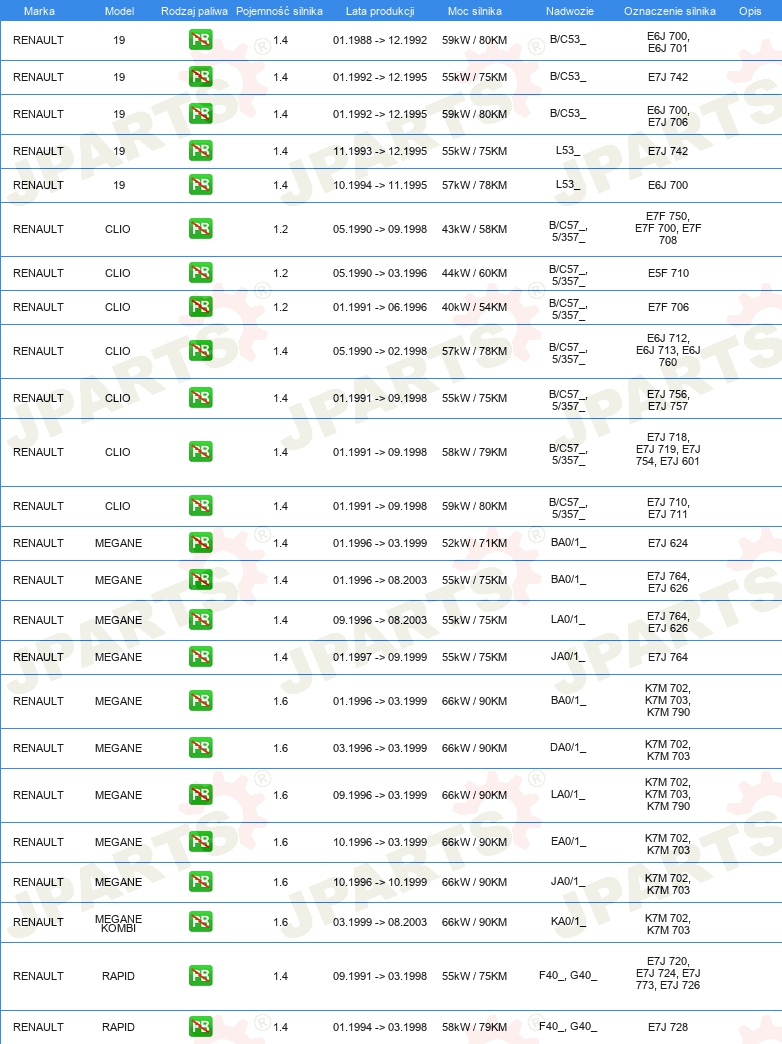The height and width of the screenshot is (1044, 782).
Task: Click the Rodzaj paliwa column header
Action: pos(194,11)
